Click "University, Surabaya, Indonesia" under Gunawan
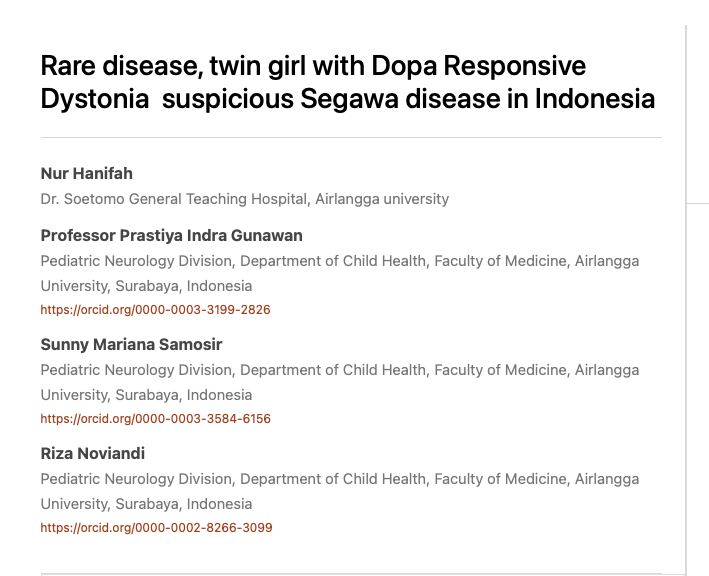Image resolution: width=709 pixels, height=576 pixels. point(146,286)
